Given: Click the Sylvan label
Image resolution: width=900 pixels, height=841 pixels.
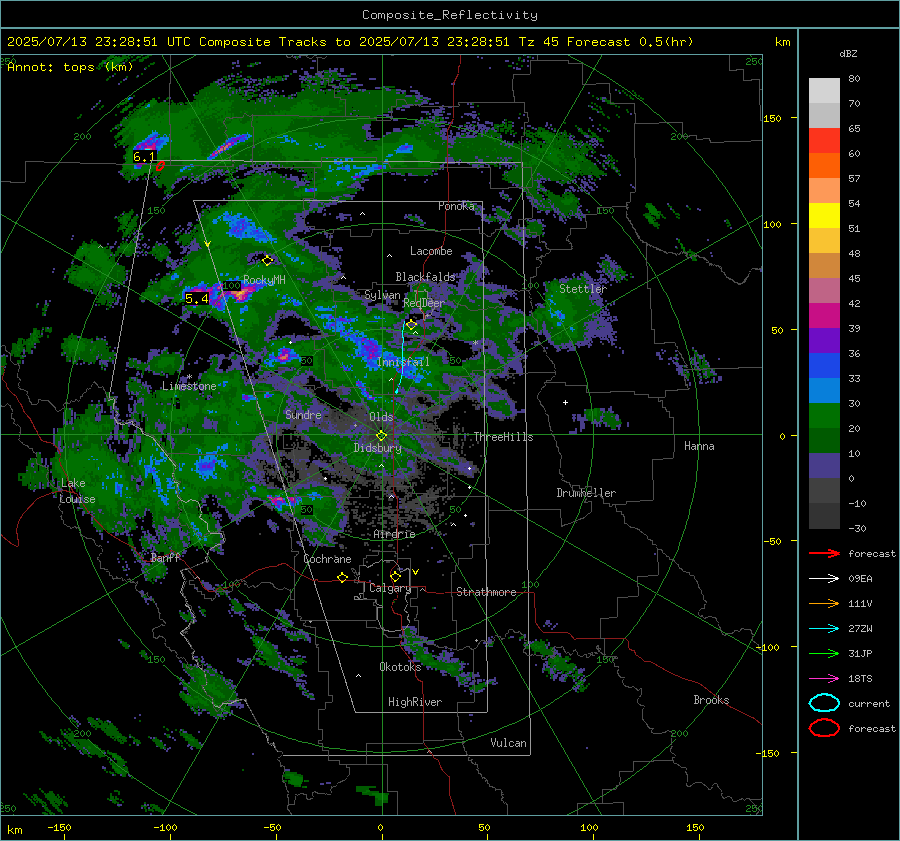Looking at the screenshot, I should pyautogui.click(x=382, y=295).
